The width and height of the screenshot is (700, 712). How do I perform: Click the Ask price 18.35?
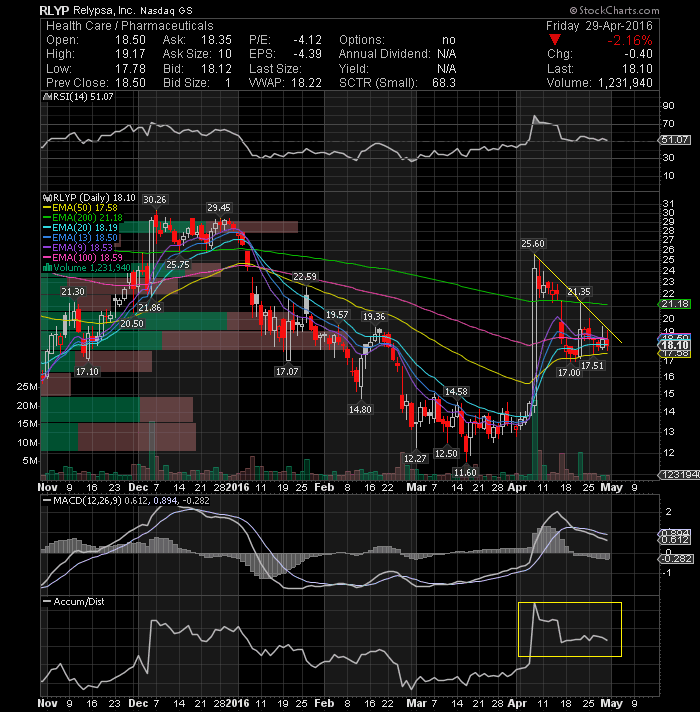pos(217,40)
